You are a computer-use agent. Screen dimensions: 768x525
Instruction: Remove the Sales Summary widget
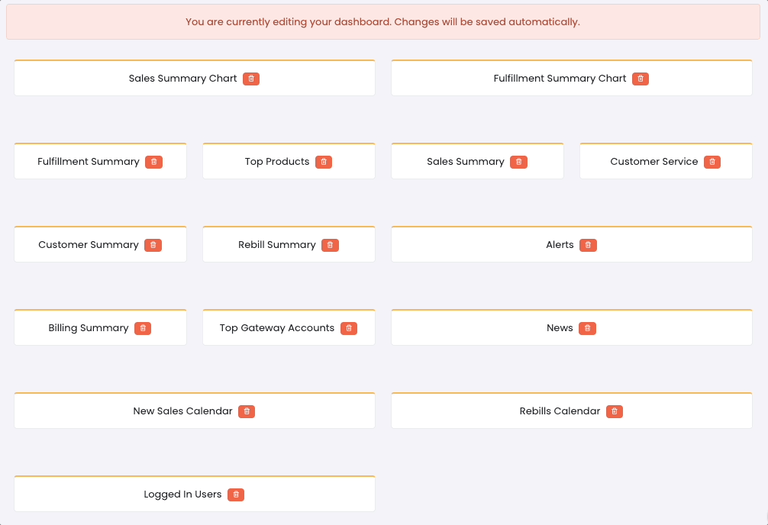tap(518, 162)
